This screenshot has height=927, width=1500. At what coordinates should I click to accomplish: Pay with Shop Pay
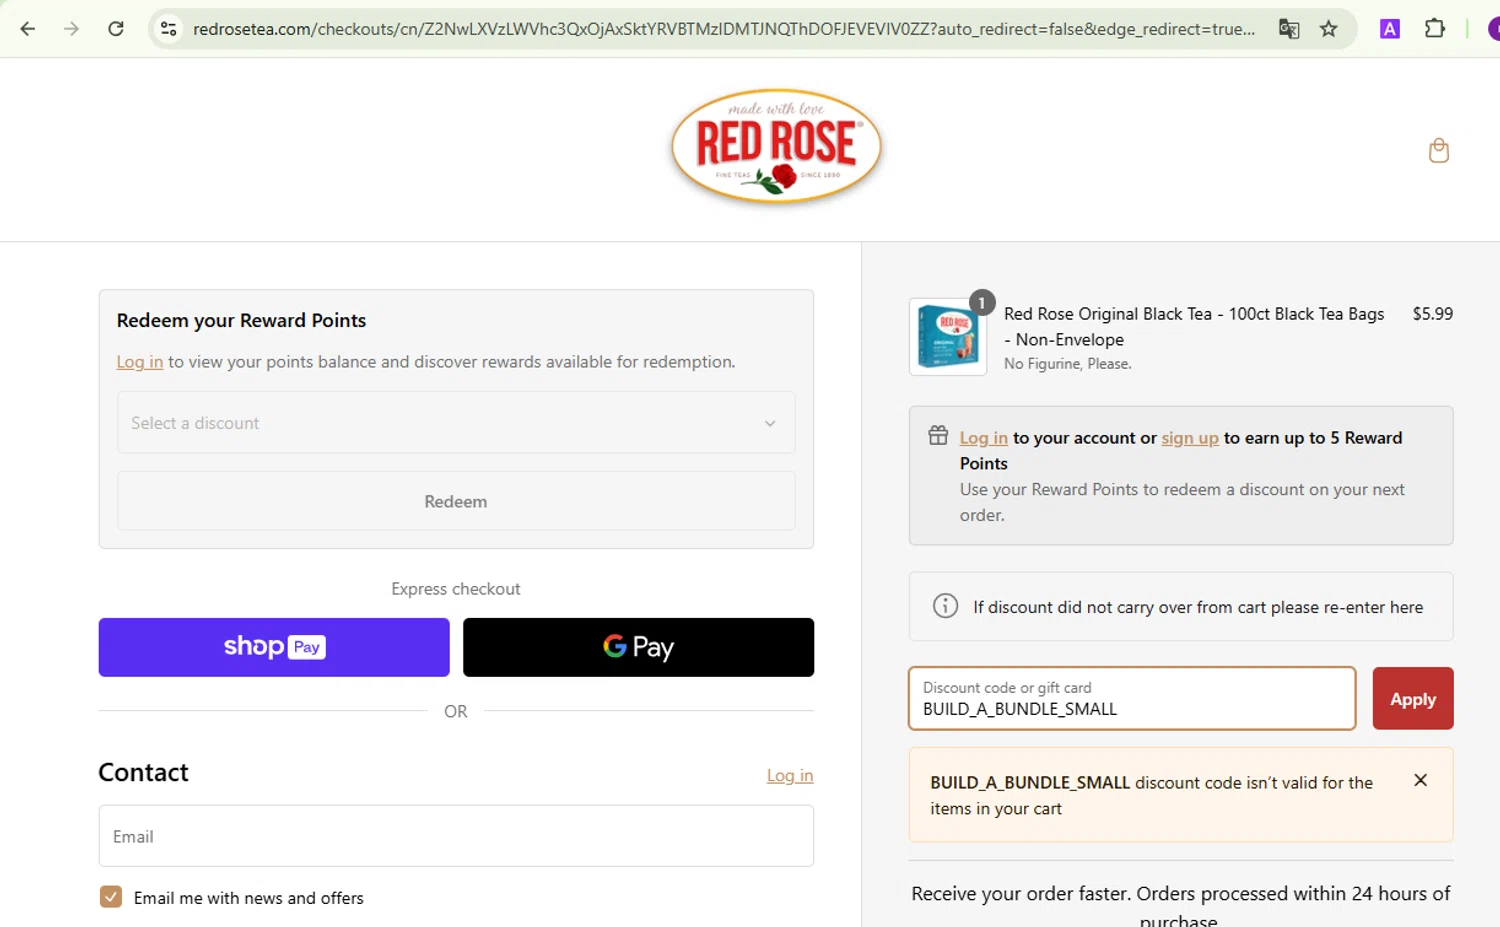pyautogui.click(x=274, y=647)
